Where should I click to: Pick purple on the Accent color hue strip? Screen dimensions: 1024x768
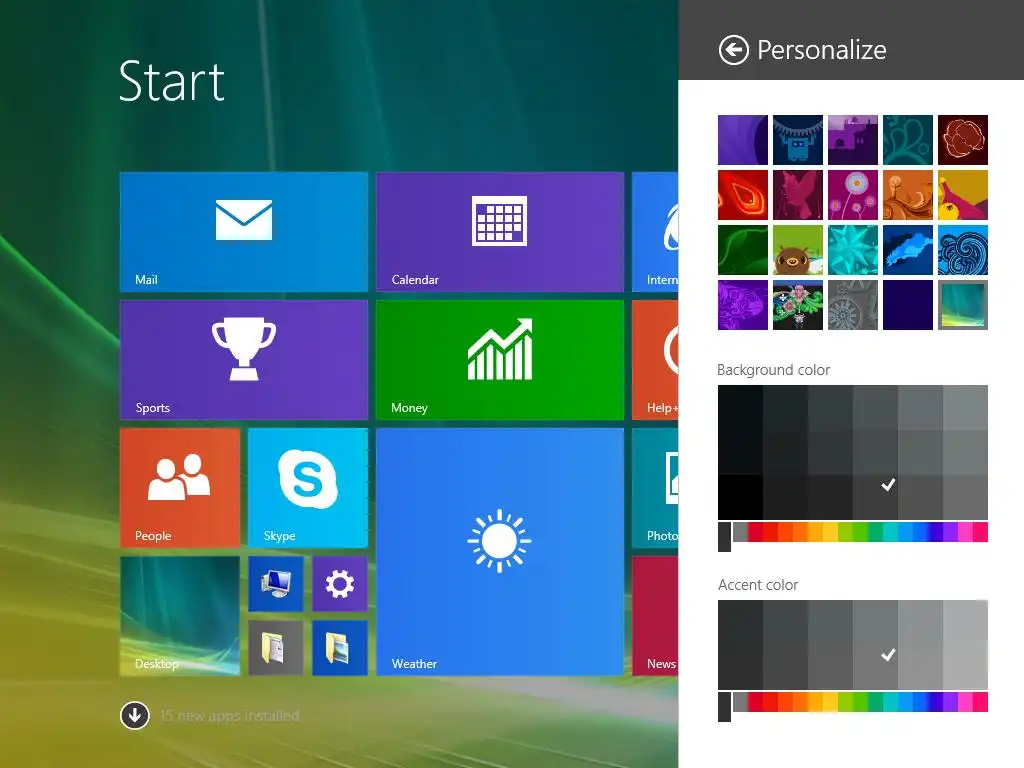point(950,702)
